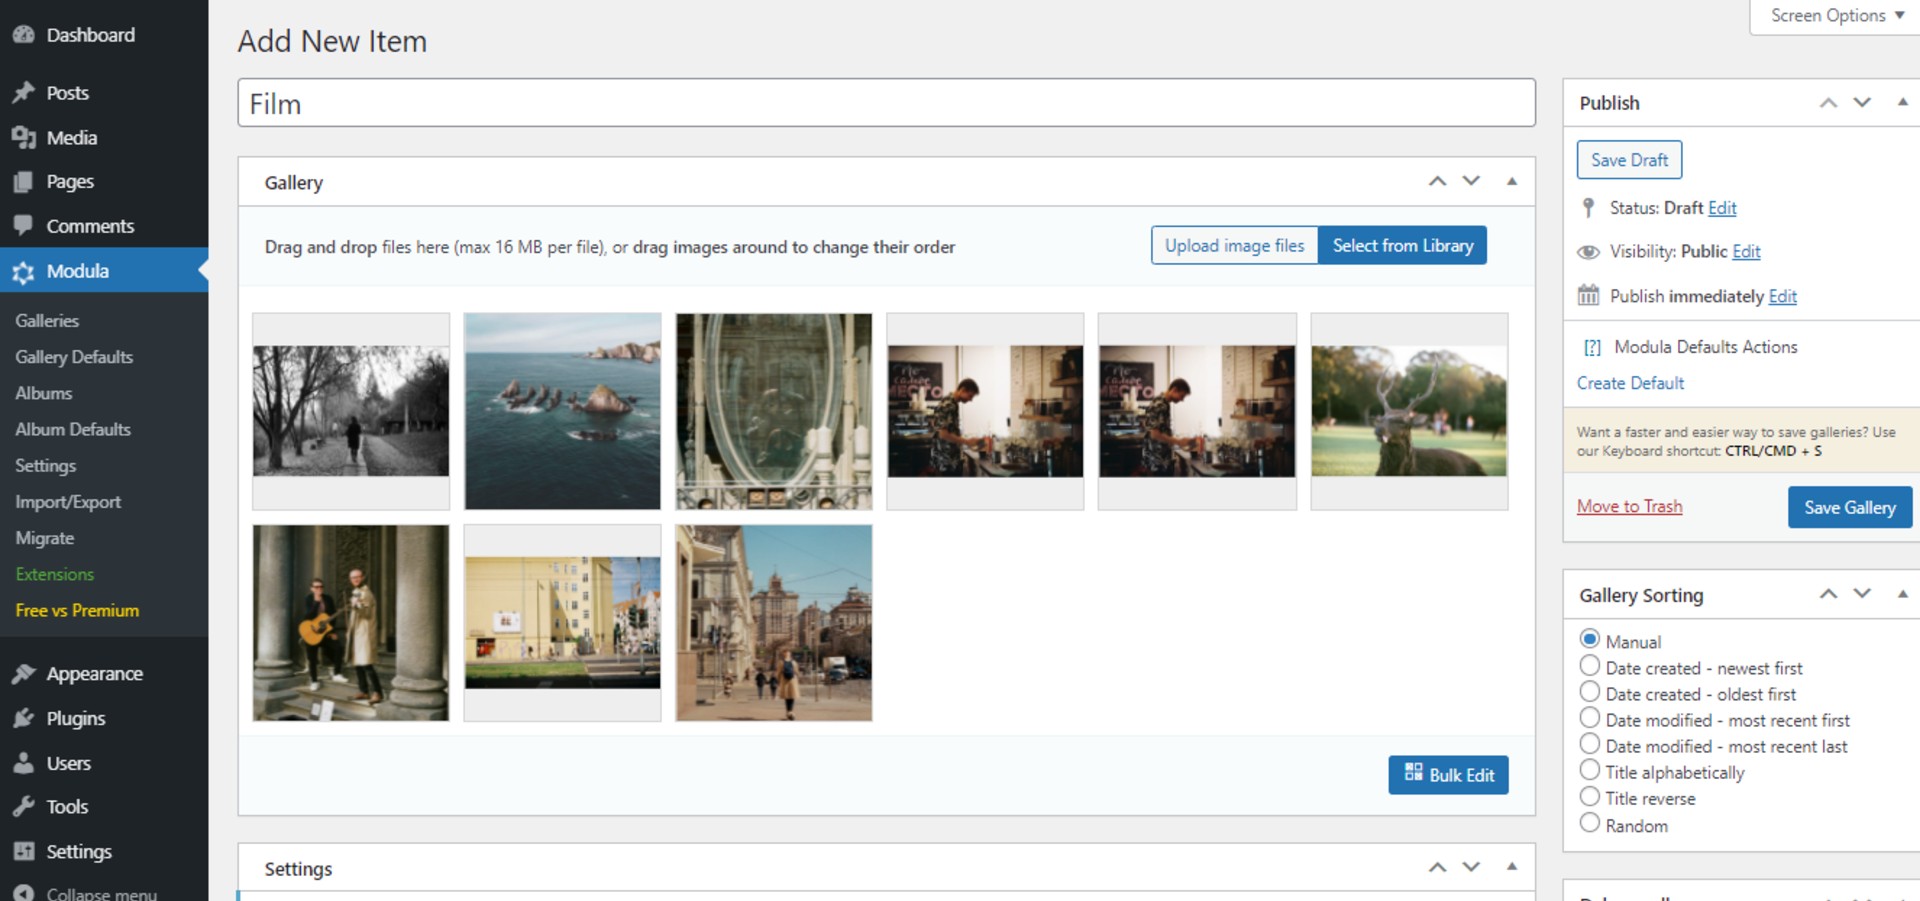Select the guitar musicians thumbnail

tap(351, 623)
